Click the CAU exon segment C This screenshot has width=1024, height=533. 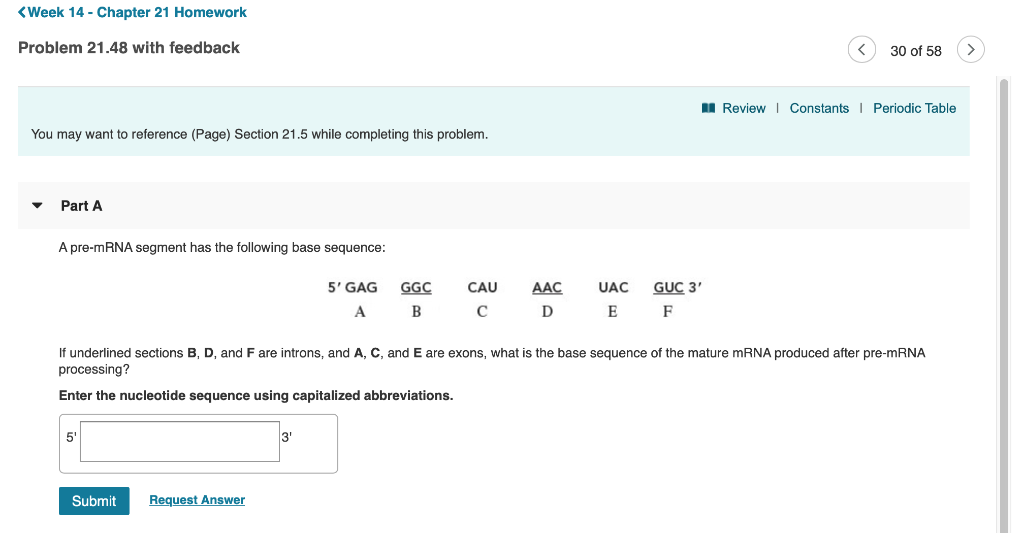pyautogui.click(x=482, y=287)
